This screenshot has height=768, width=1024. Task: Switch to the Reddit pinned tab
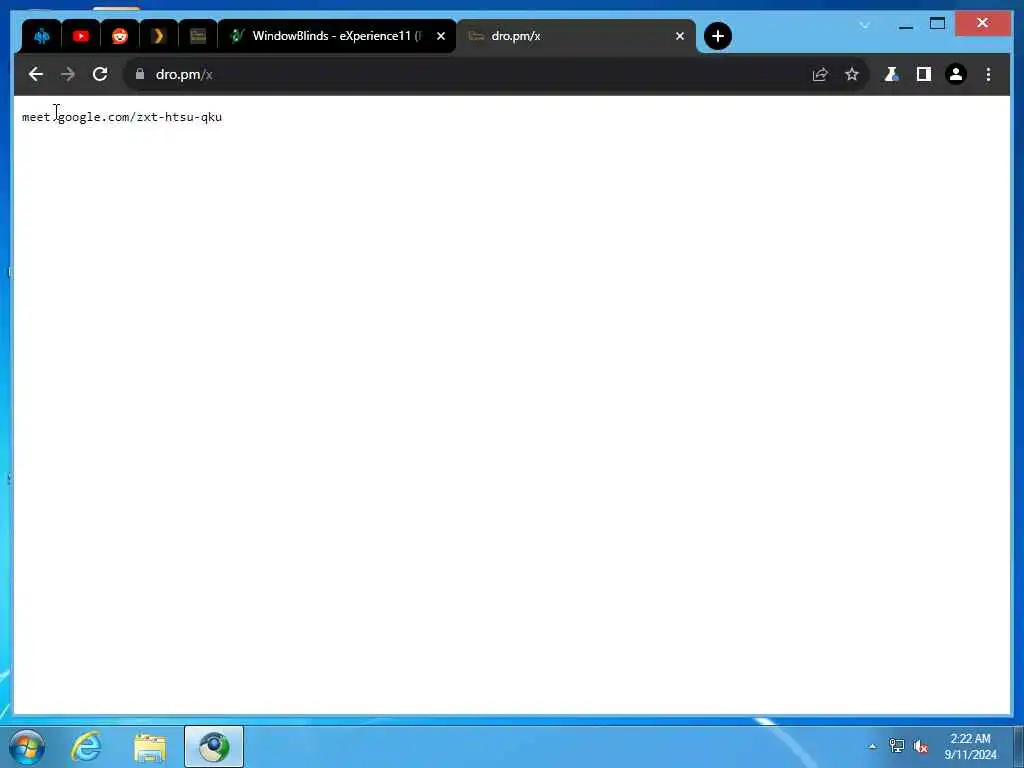pyautogui.click(x=120, y=37)
